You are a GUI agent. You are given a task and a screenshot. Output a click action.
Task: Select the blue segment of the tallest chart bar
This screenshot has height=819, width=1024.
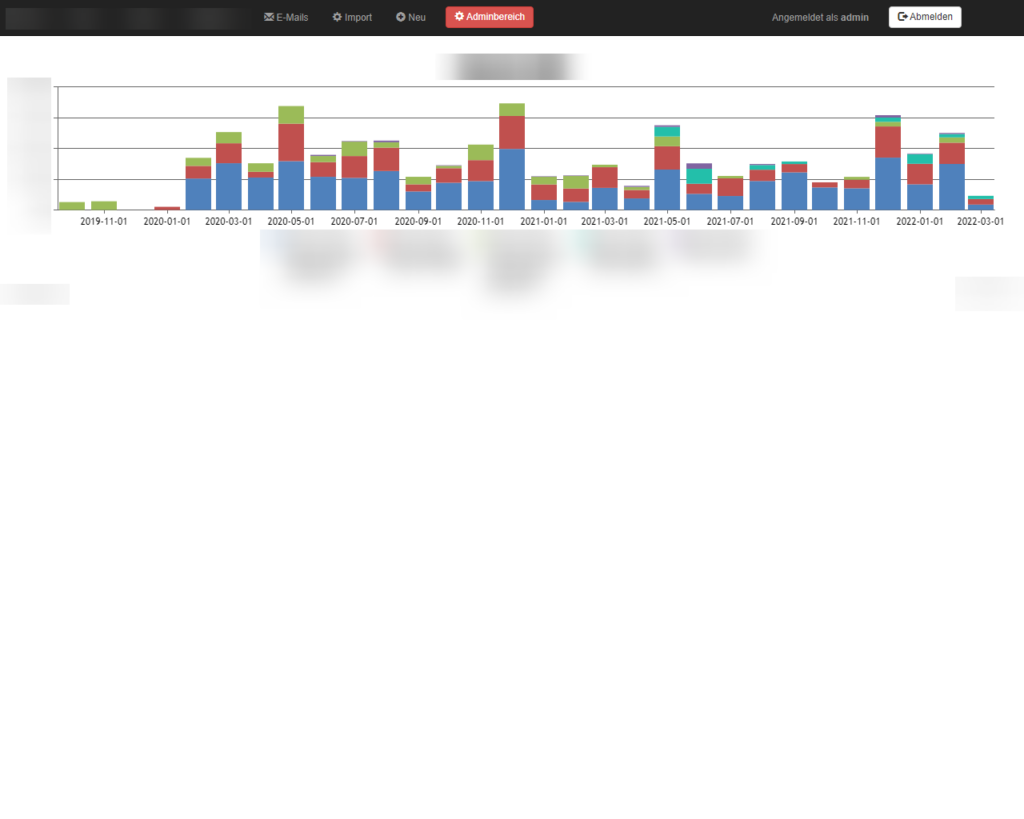(512, 179)
